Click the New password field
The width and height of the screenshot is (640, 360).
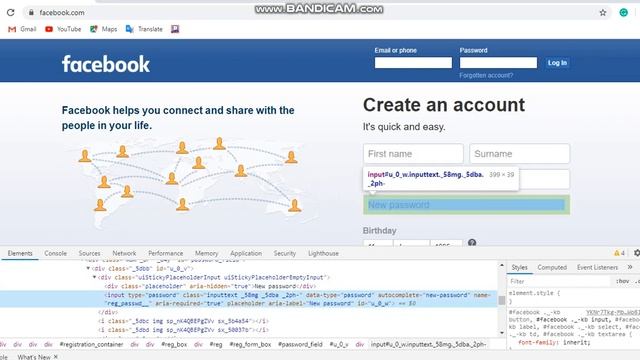coord(466,205)
